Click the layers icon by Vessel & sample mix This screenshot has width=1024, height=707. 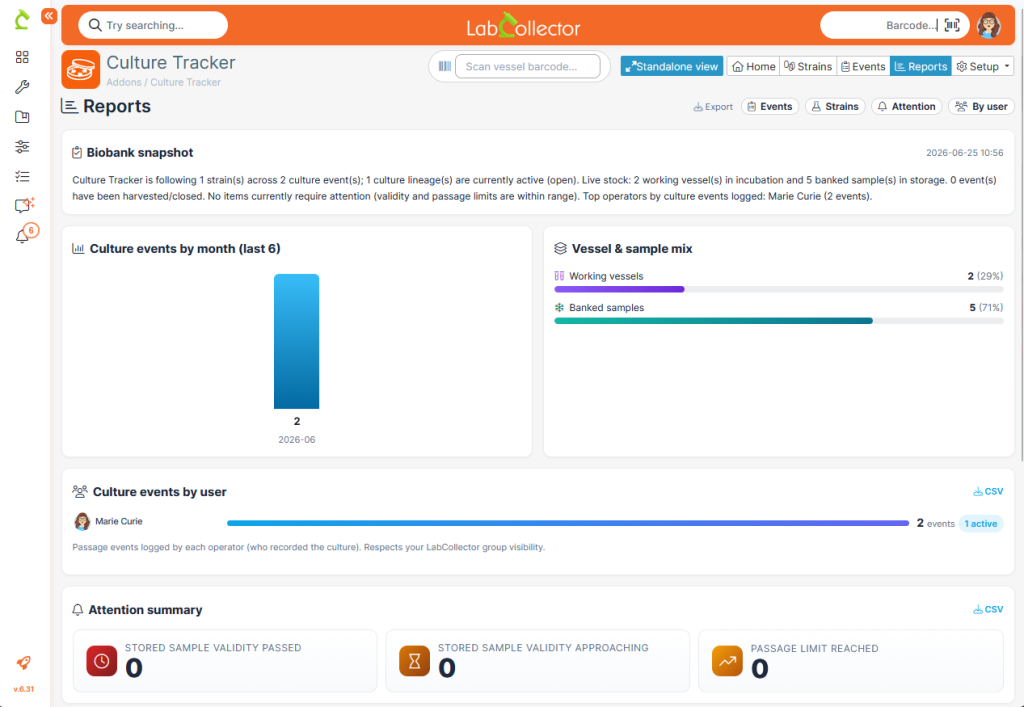pos(560,248)
